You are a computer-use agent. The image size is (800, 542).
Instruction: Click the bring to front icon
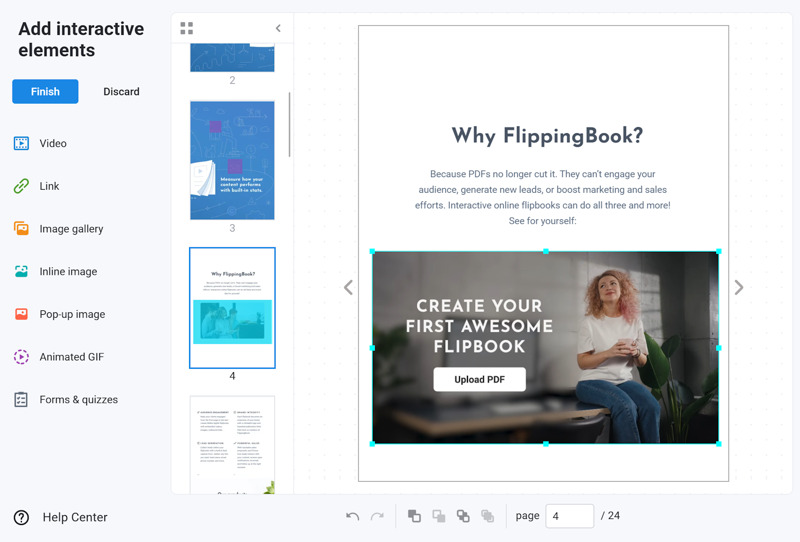414,516
